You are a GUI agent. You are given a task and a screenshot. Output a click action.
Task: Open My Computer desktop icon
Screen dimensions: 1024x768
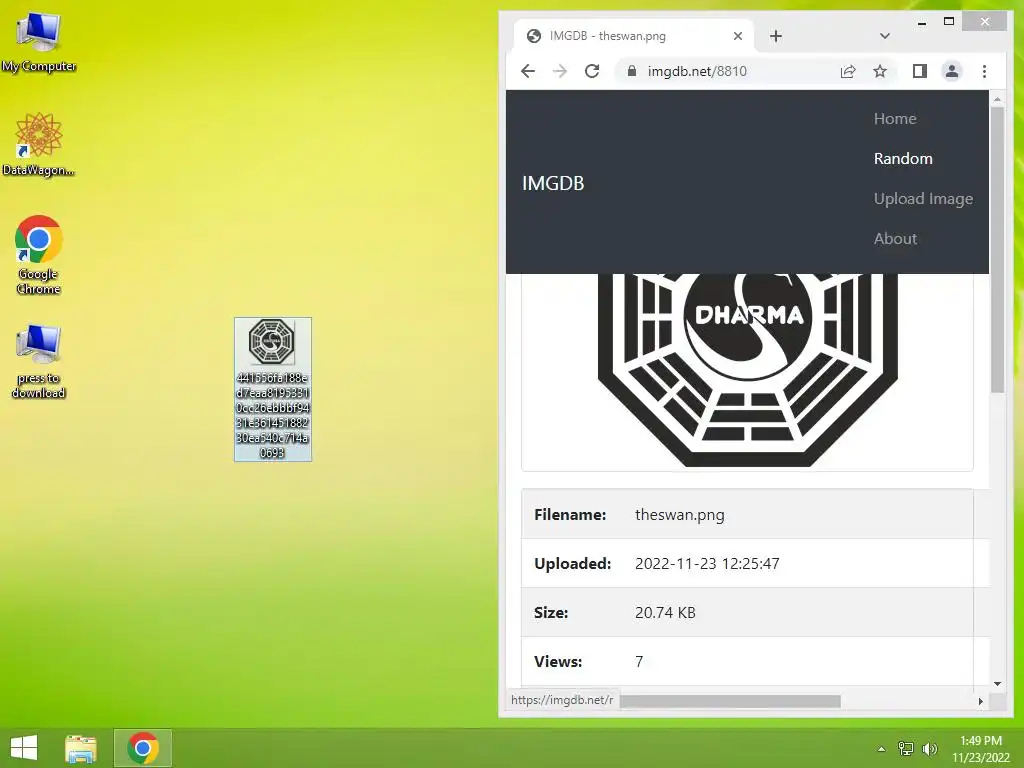pos(39,42)
